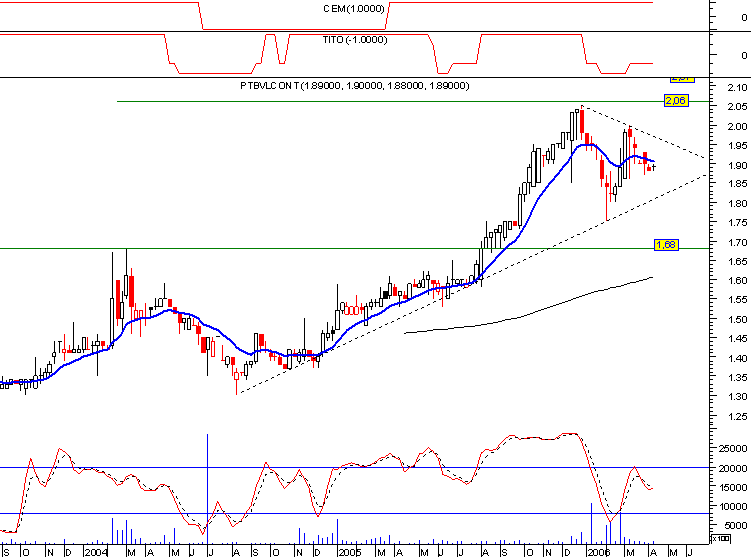Click the 20000 volume axis value
This screenshot has height=557, width=751.
733,468
